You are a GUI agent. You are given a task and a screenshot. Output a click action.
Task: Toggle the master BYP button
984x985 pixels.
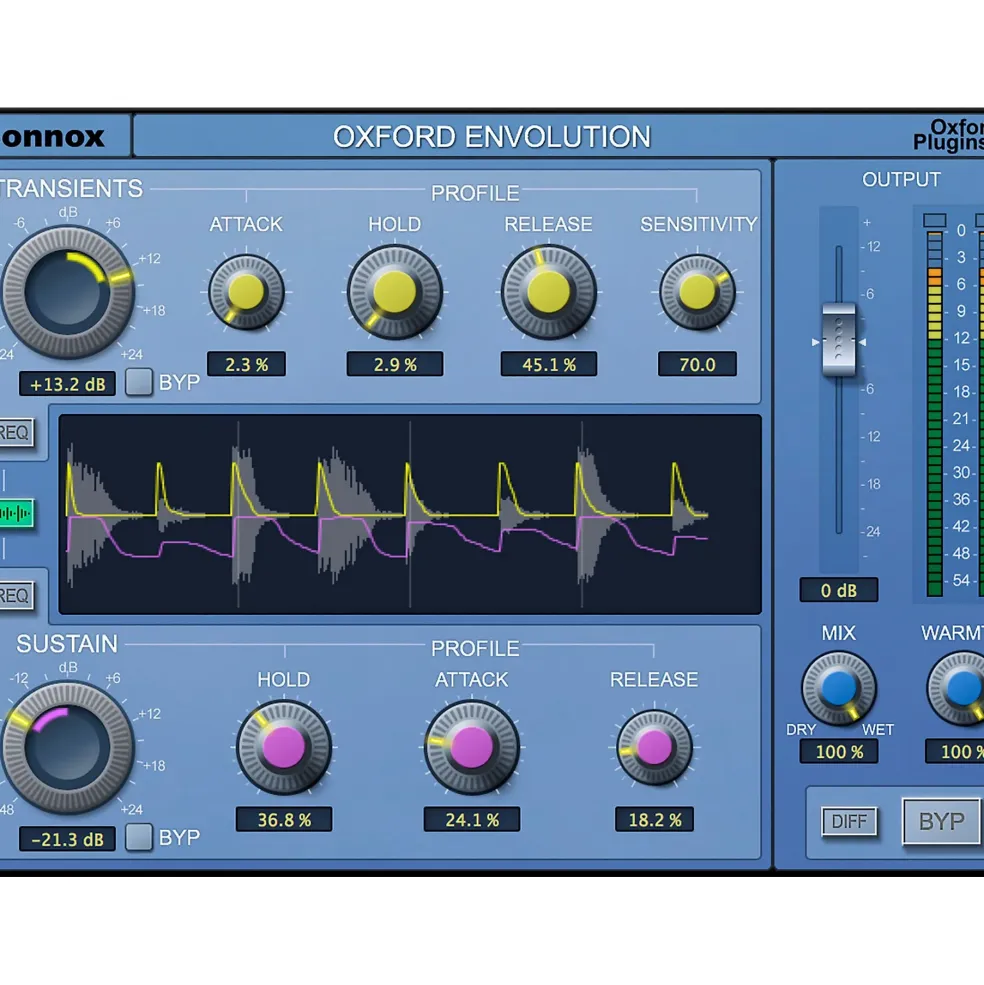pyautogui.click(x=941, y=821)
